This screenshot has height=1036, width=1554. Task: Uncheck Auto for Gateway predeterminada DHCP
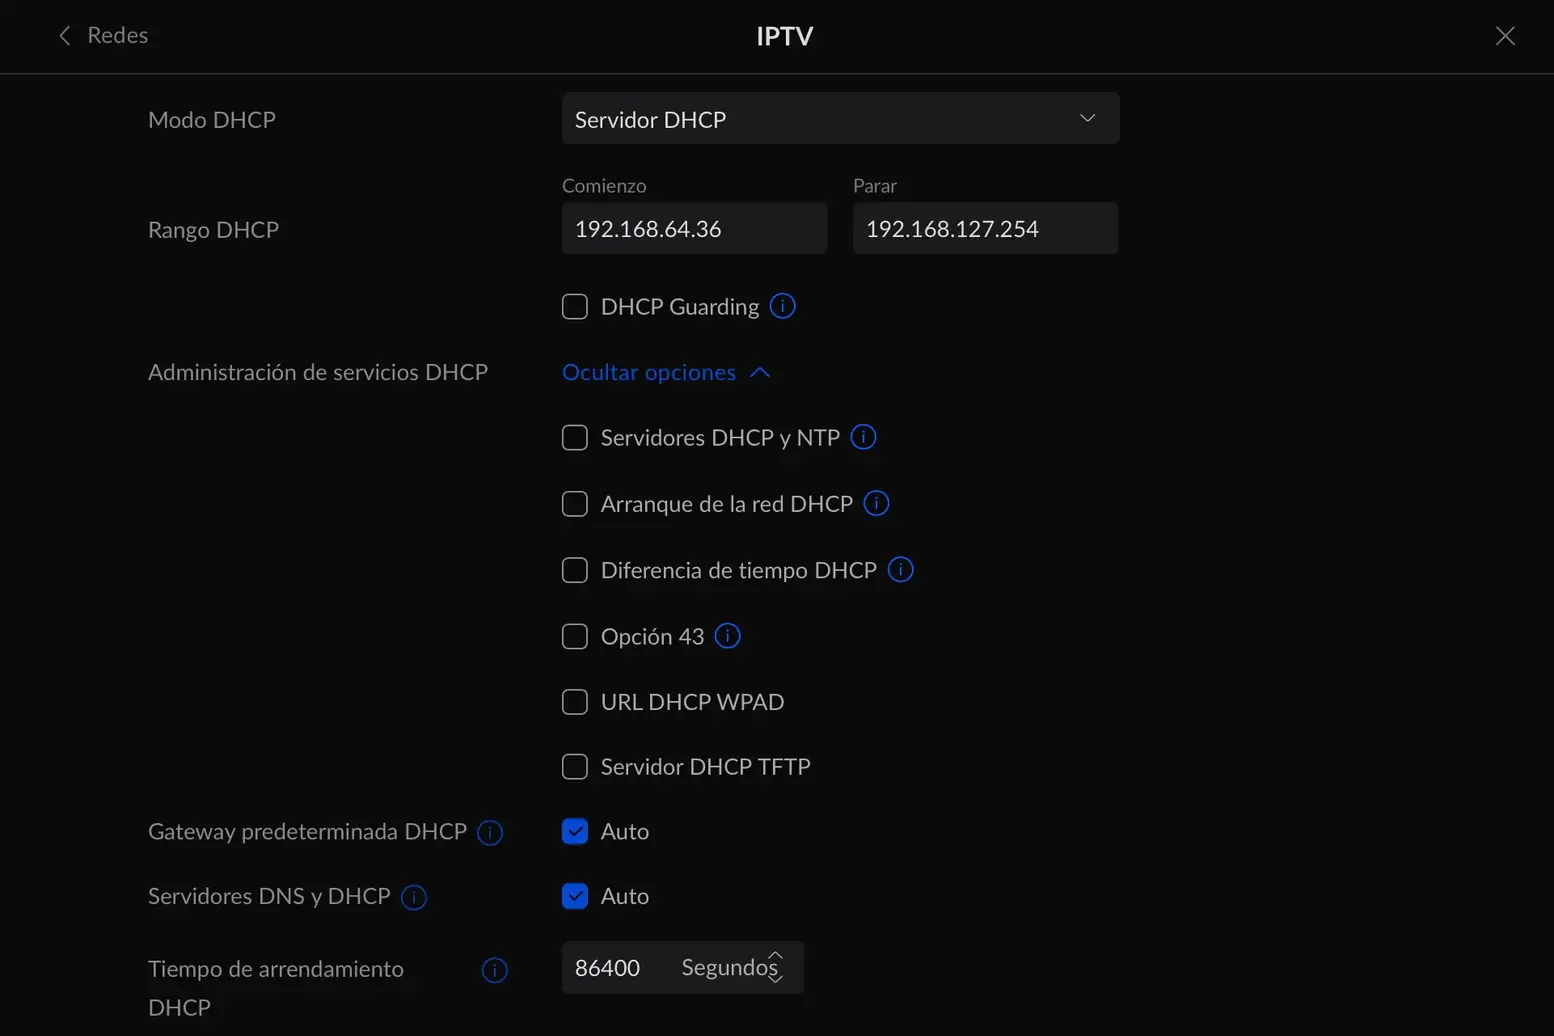(x=575, y=831)
